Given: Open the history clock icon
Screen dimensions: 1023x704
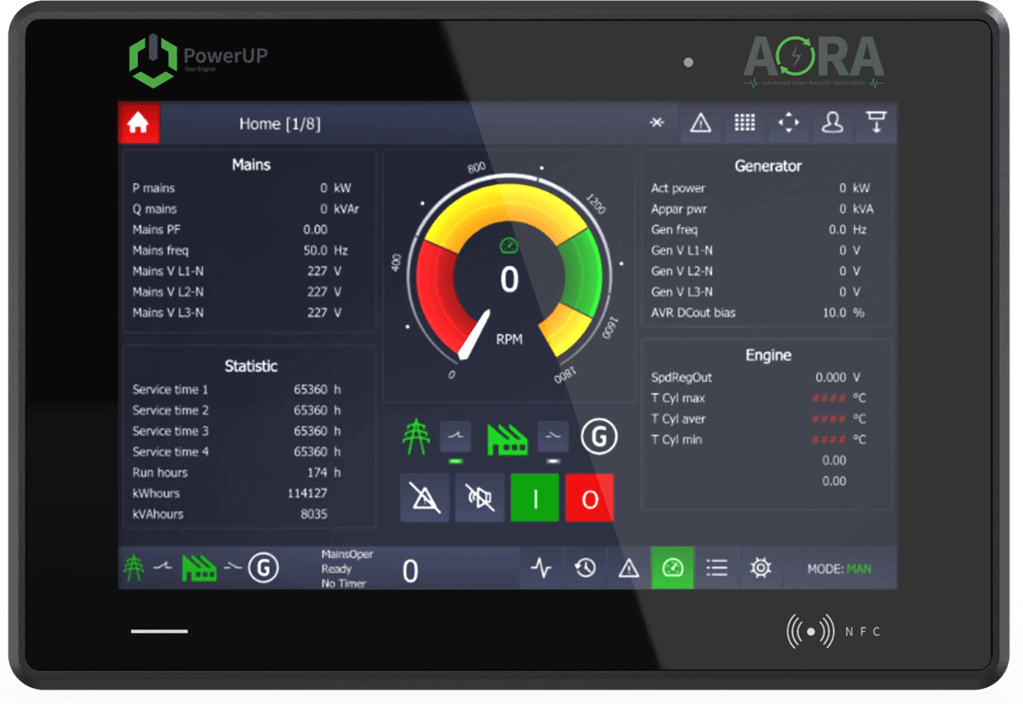Looking at the screenshot, I should [585, 568].
